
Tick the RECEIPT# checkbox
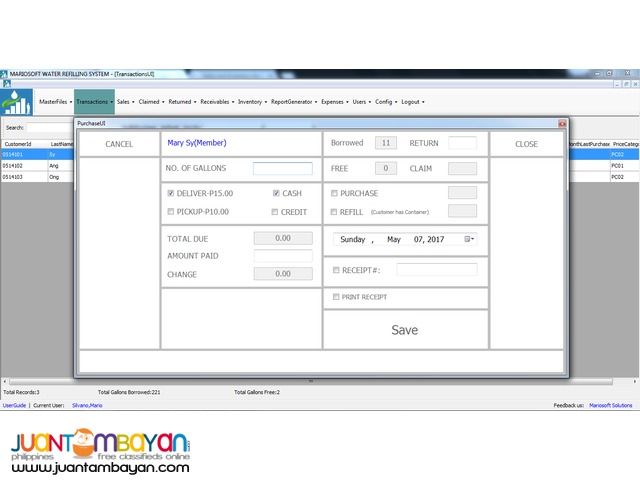(x=336, y=270)
